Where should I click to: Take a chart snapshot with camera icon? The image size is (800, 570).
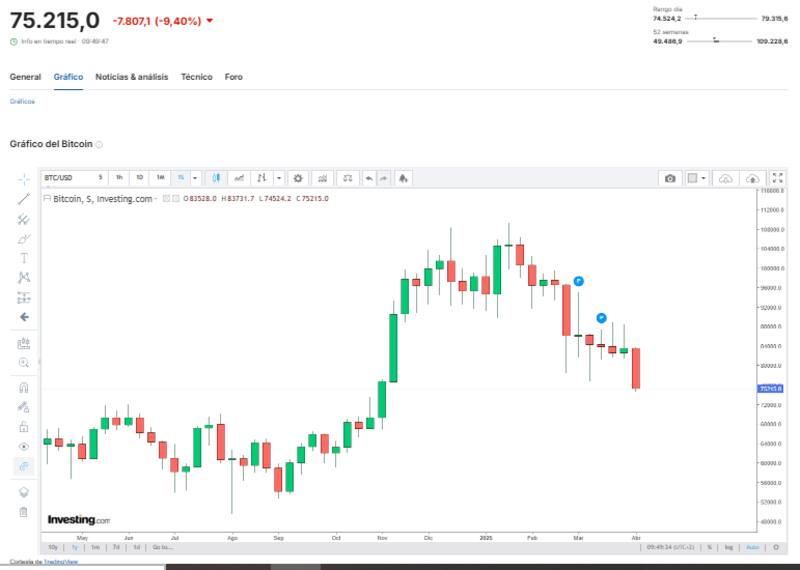[670, 178]
